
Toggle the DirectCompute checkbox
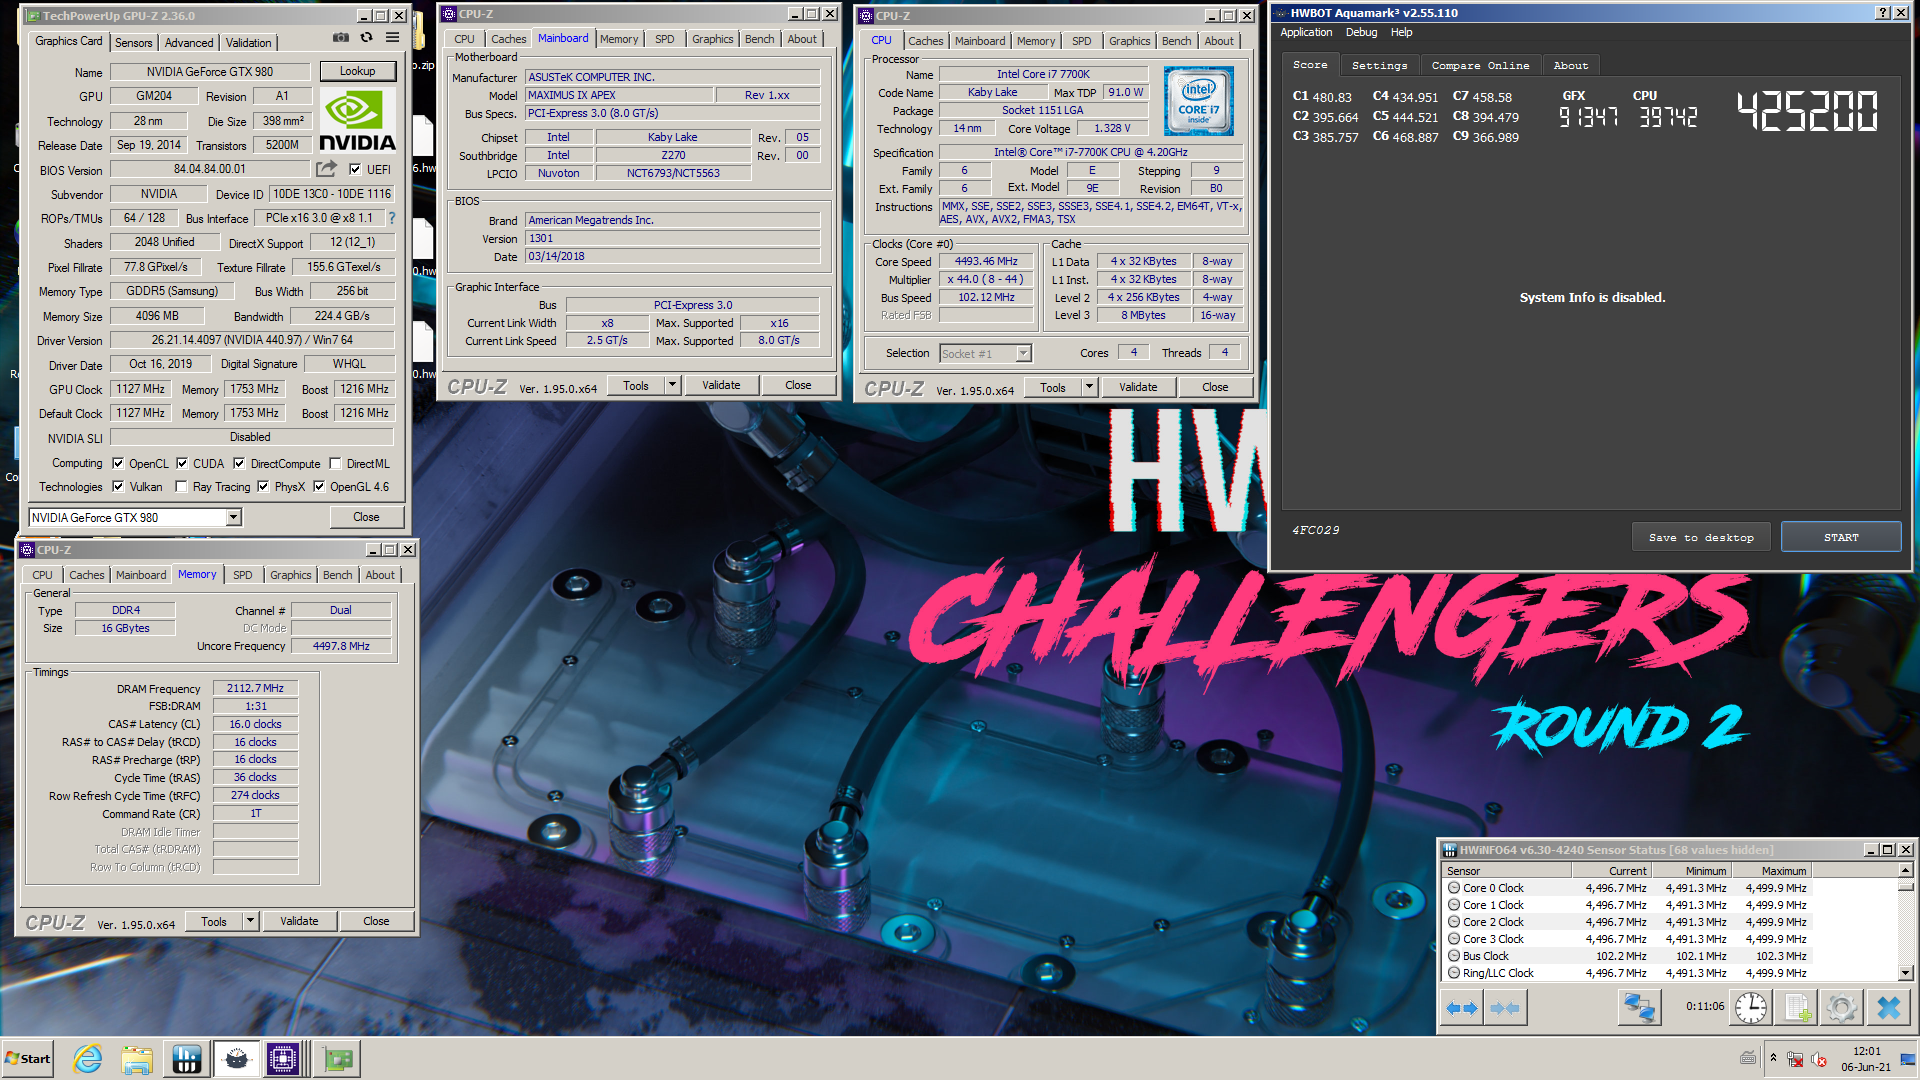[239, 463]
